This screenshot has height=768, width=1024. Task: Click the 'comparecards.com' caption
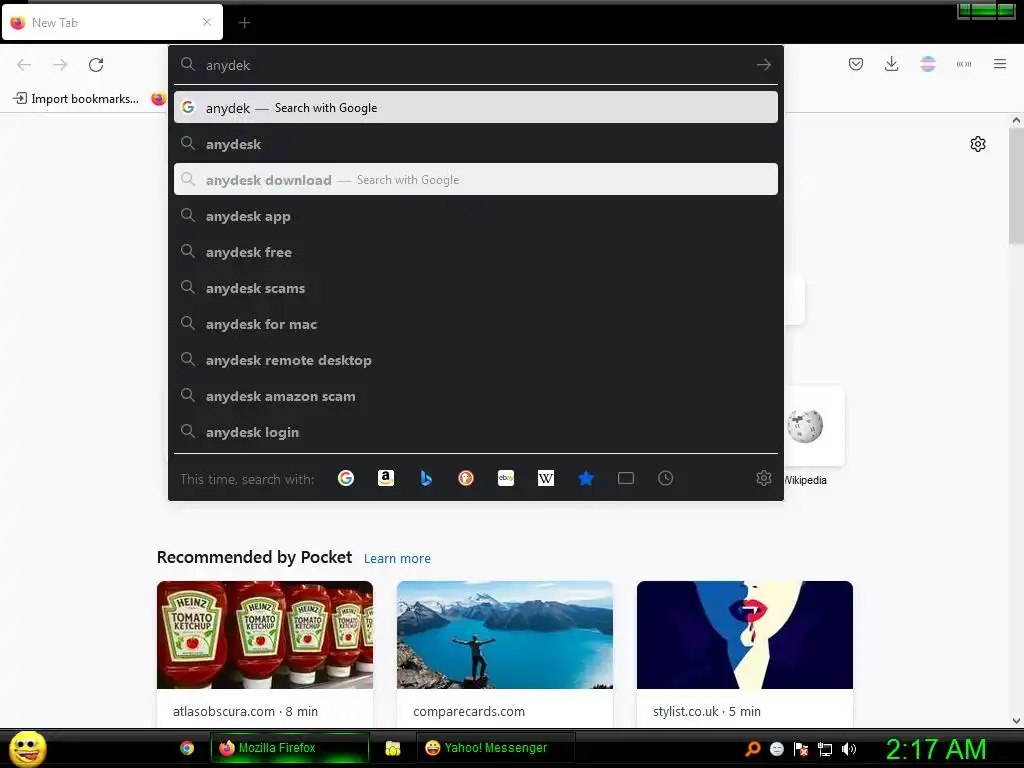469,711
